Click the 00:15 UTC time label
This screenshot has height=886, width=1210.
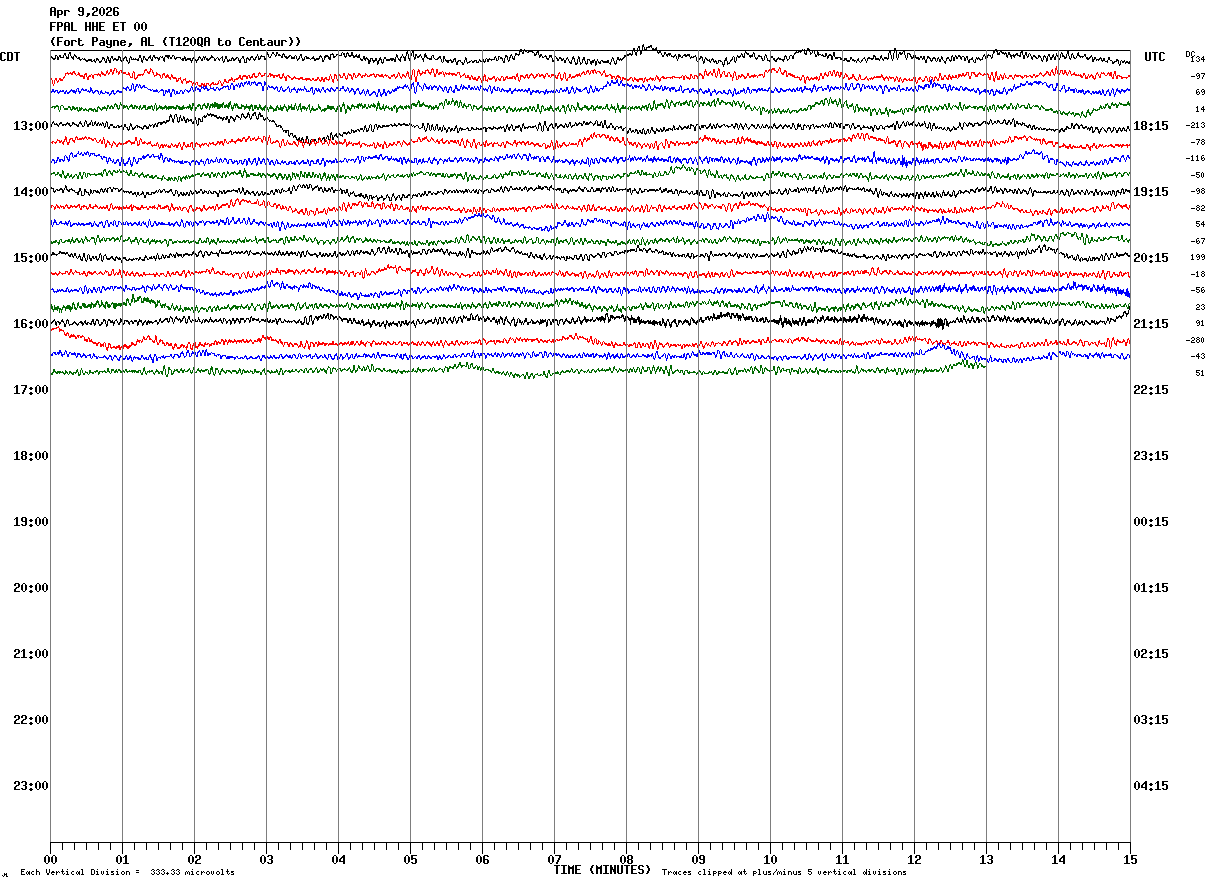1151,522
